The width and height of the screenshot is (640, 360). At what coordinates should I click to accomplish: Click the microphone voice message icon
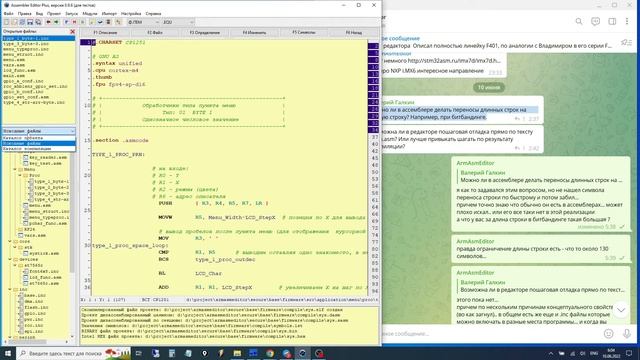(627, 333)
